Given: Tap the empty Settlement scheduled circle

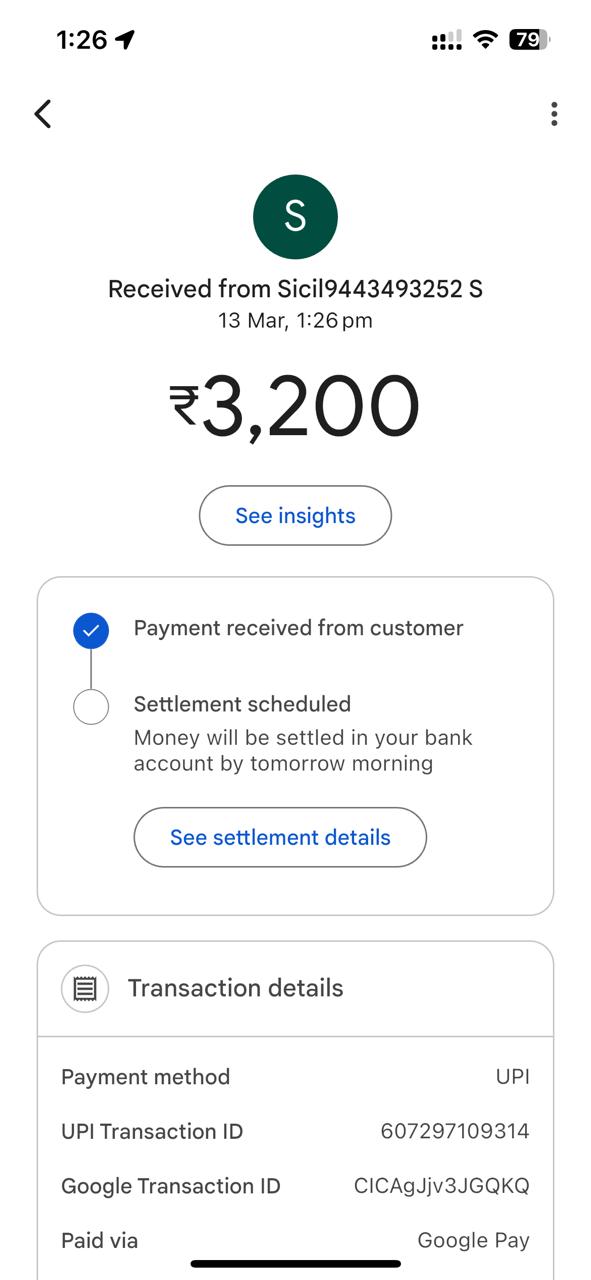Looking at the screenshot, I should tap(91, 707).
